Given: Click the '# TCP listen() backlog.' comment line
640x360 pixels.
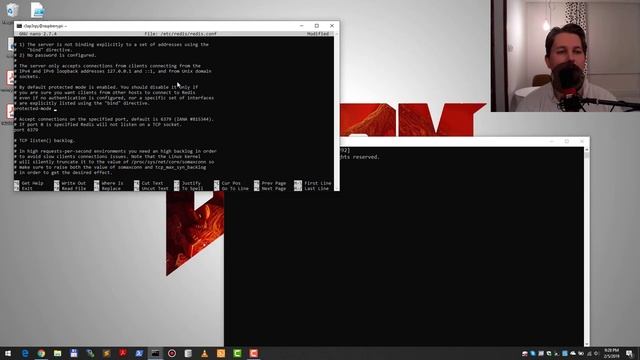Looking at the screenshot, I should pyautogui.click(x=44, y=140).
